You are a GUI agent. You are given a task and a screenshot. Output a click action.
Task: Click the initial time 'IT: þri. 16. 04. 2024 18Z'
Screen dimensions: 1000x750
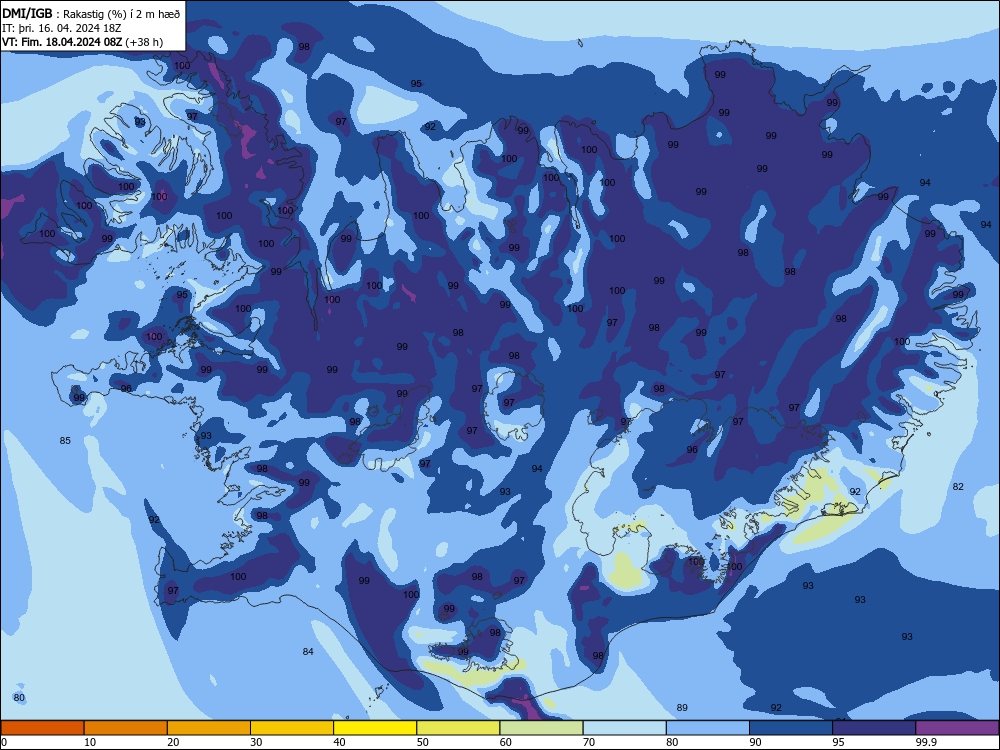pos(61,28)
